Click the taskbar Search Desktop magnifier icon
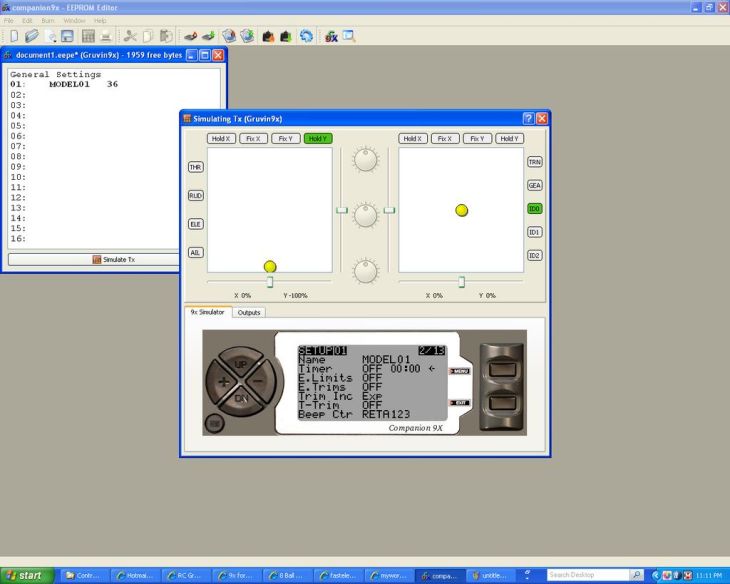This screenshot has width=730, height=584. [x=636, y=575]
